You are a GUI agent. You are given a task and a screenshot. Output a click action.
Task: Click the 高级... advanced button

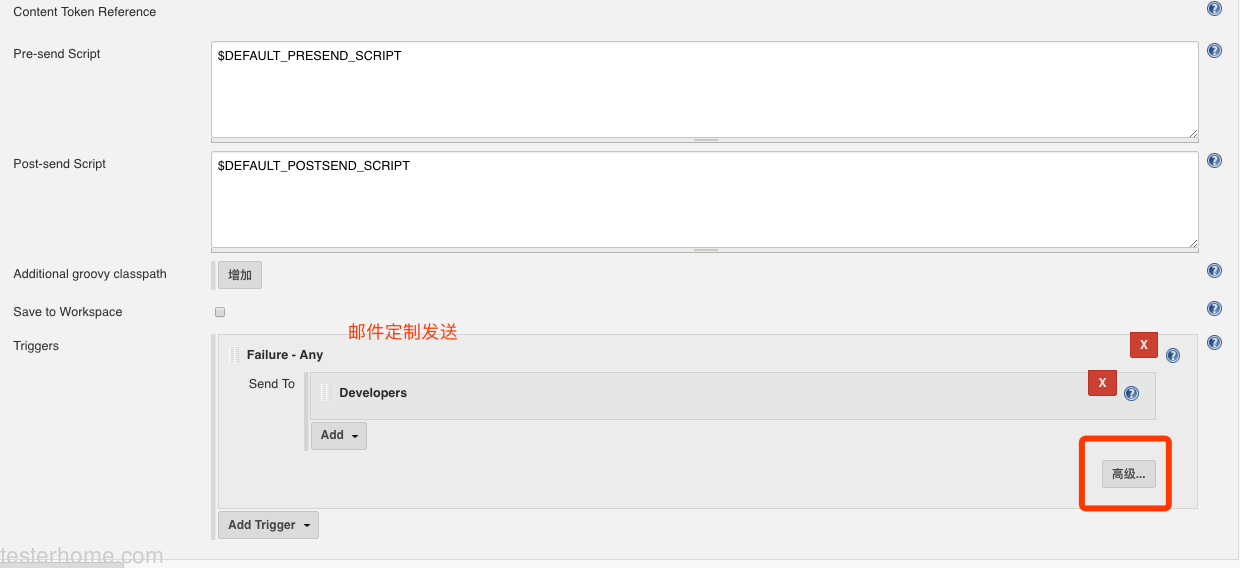[1128, 474]
